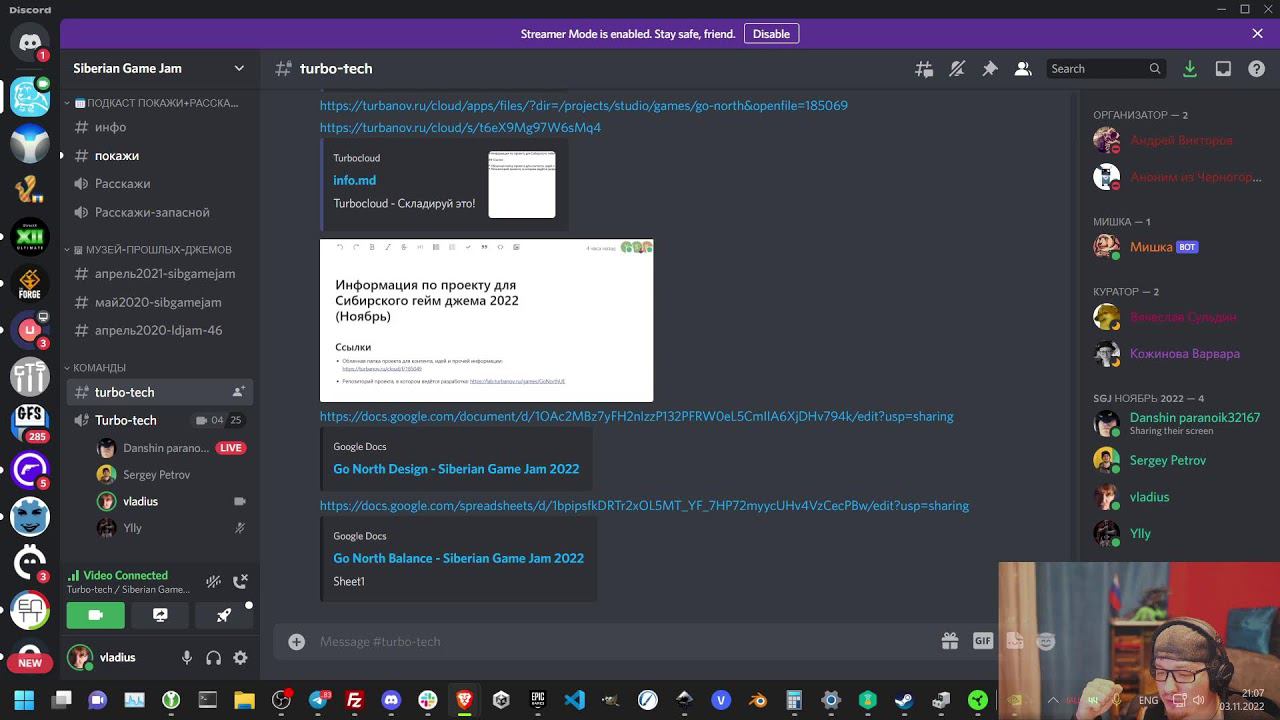This screenshot has width=1280, height=720.
Task: Toggle notification settings bell icon
Action: coord(957,69)
